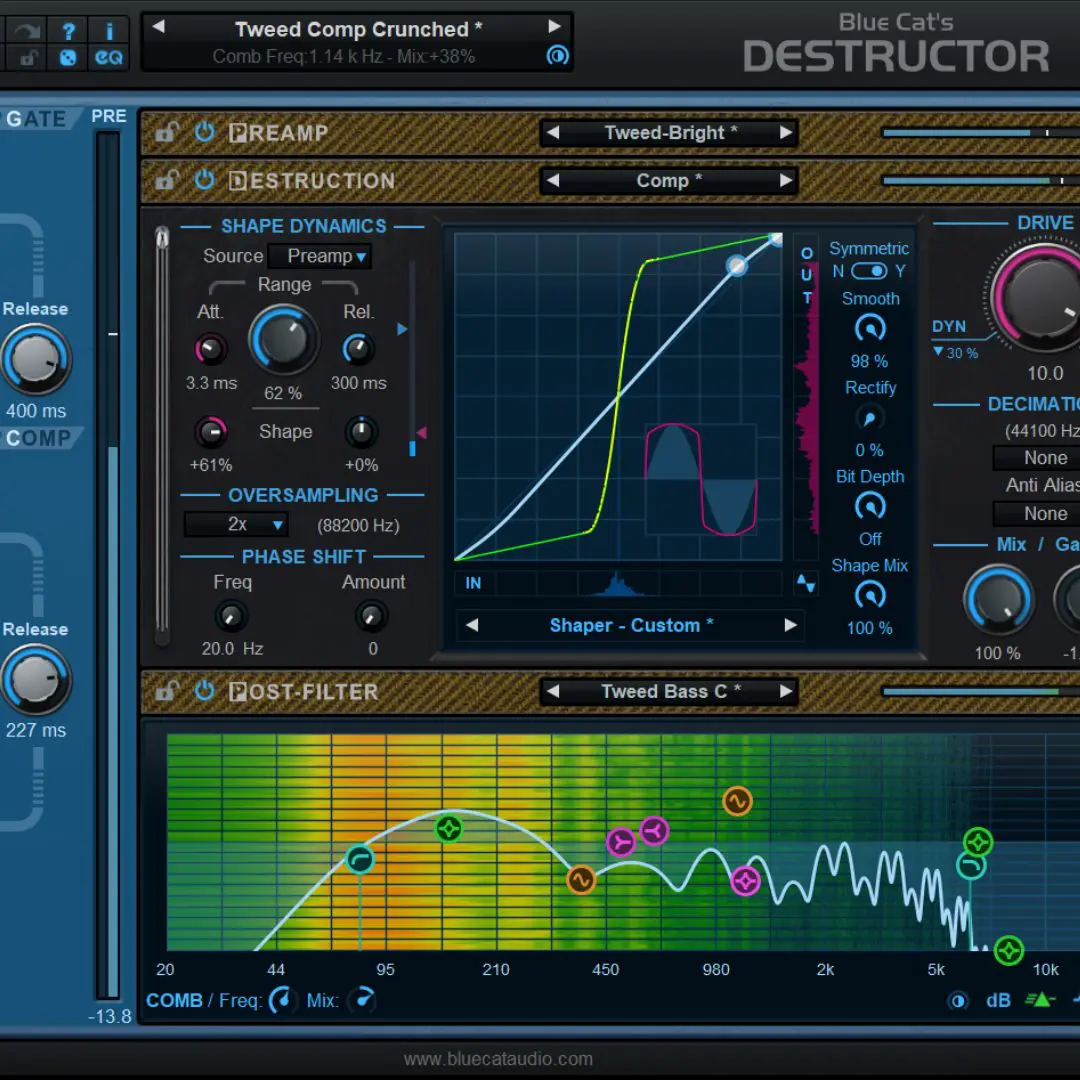Open the Source Preamp dropdown
1080x1080 pixels.
pos(320,256)
